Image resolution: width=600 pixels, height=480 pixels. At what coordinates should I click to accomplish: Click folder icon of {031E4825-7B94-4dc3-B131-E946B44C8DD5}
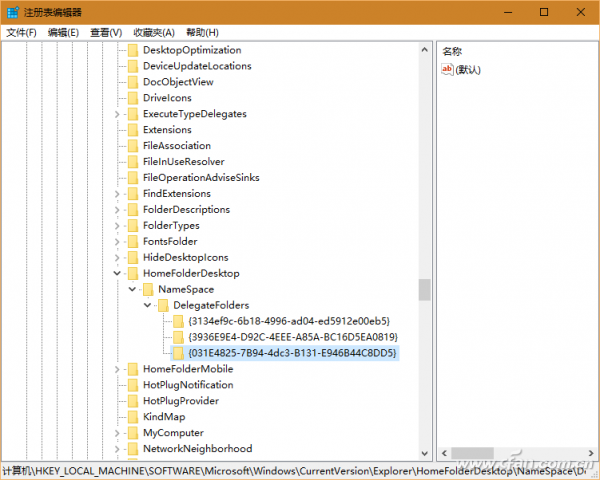pos(178,353)
